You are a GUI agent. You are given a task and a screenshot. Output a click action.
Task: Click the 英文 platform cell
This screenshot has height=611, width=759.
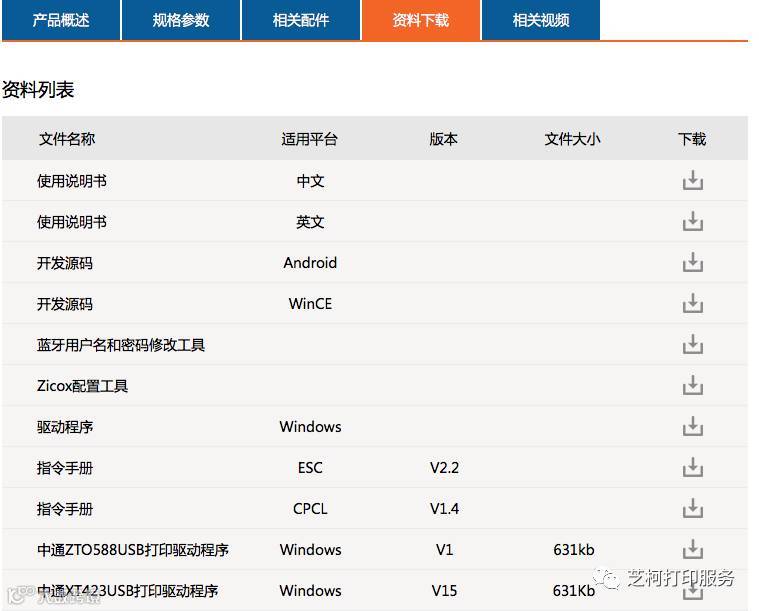coord(310,222)
